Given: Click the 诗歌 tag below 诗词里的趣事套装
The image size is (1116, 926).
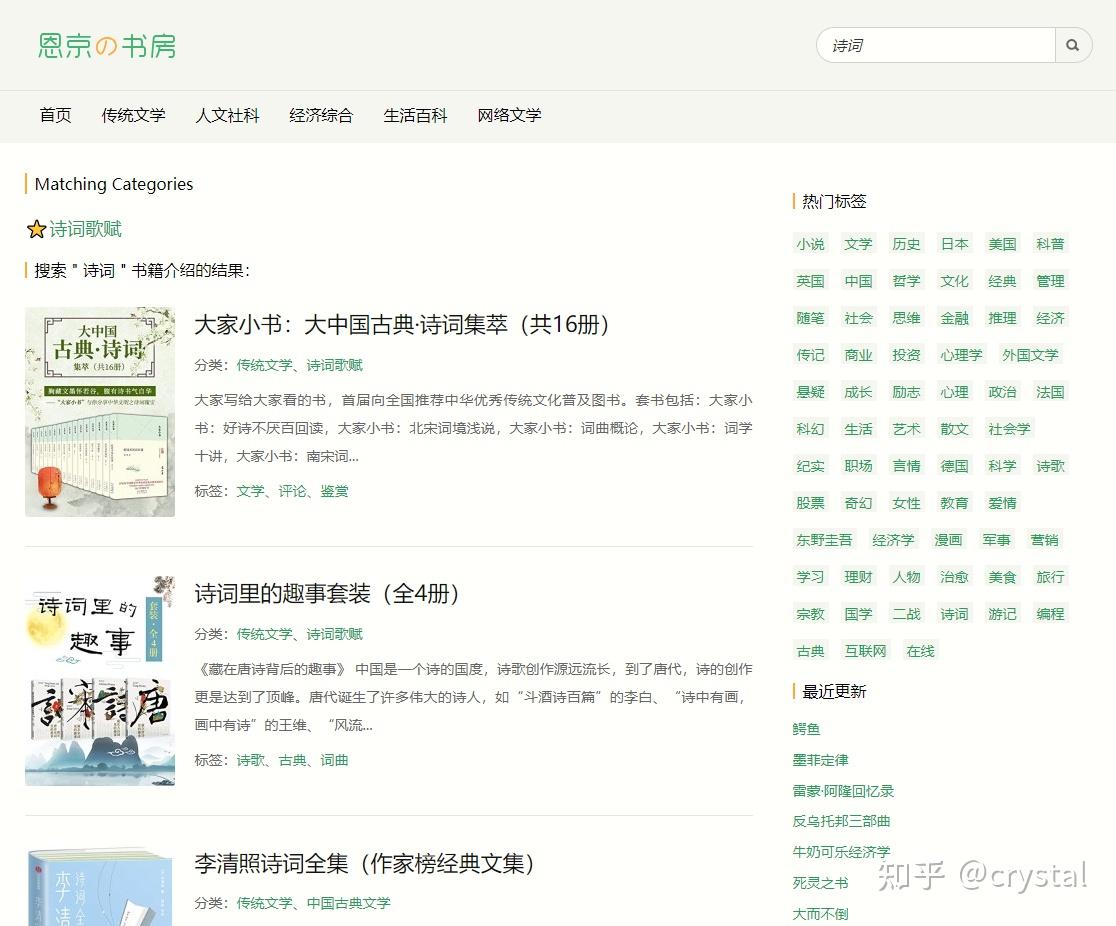Looking at the screenshot, I should [x=250, y=760].
